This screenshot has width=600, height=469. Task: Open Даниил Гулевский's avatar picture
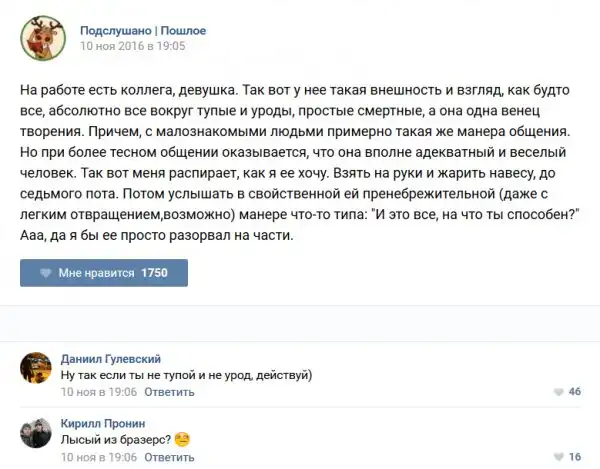[36, 368]
